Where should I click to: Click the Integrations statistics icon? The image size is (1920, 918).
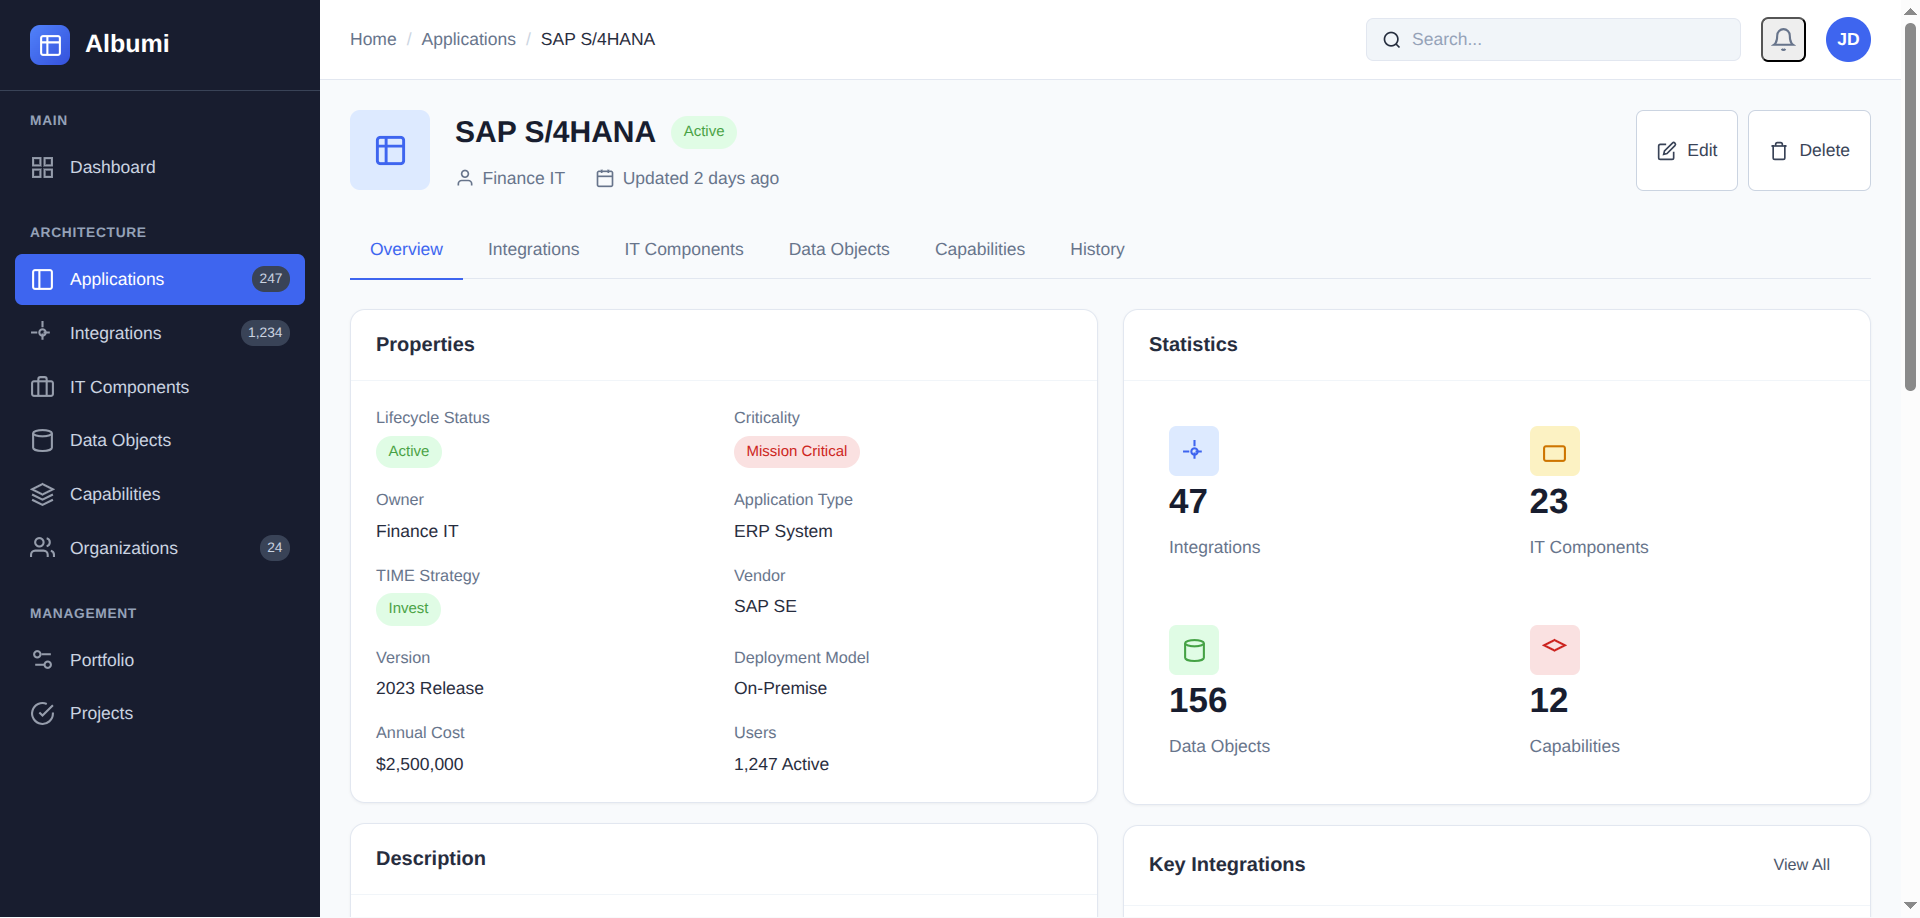pyautogui.click(x=1194, y=451)
